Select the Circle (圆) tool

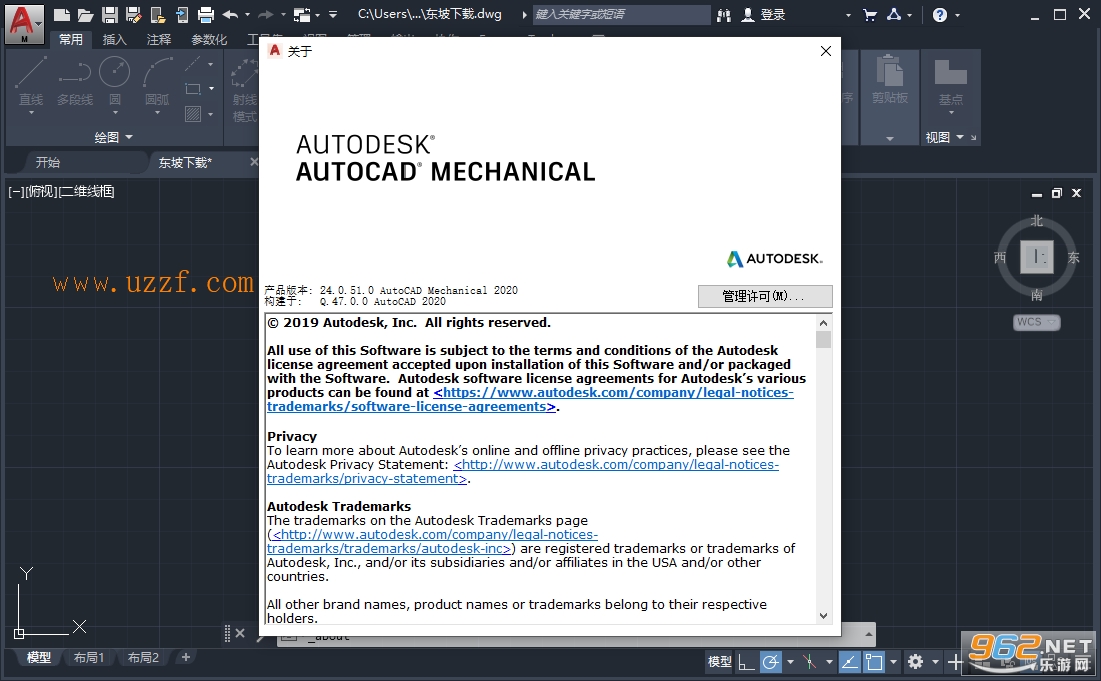point(114,81)
